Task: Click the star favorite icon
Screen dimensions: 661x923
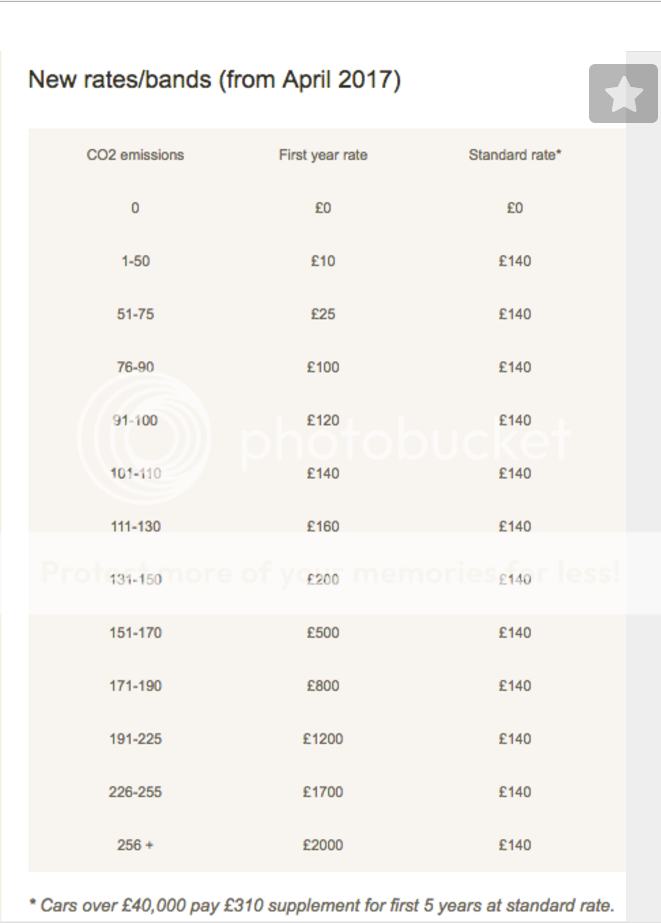Action: coord(623,94)
